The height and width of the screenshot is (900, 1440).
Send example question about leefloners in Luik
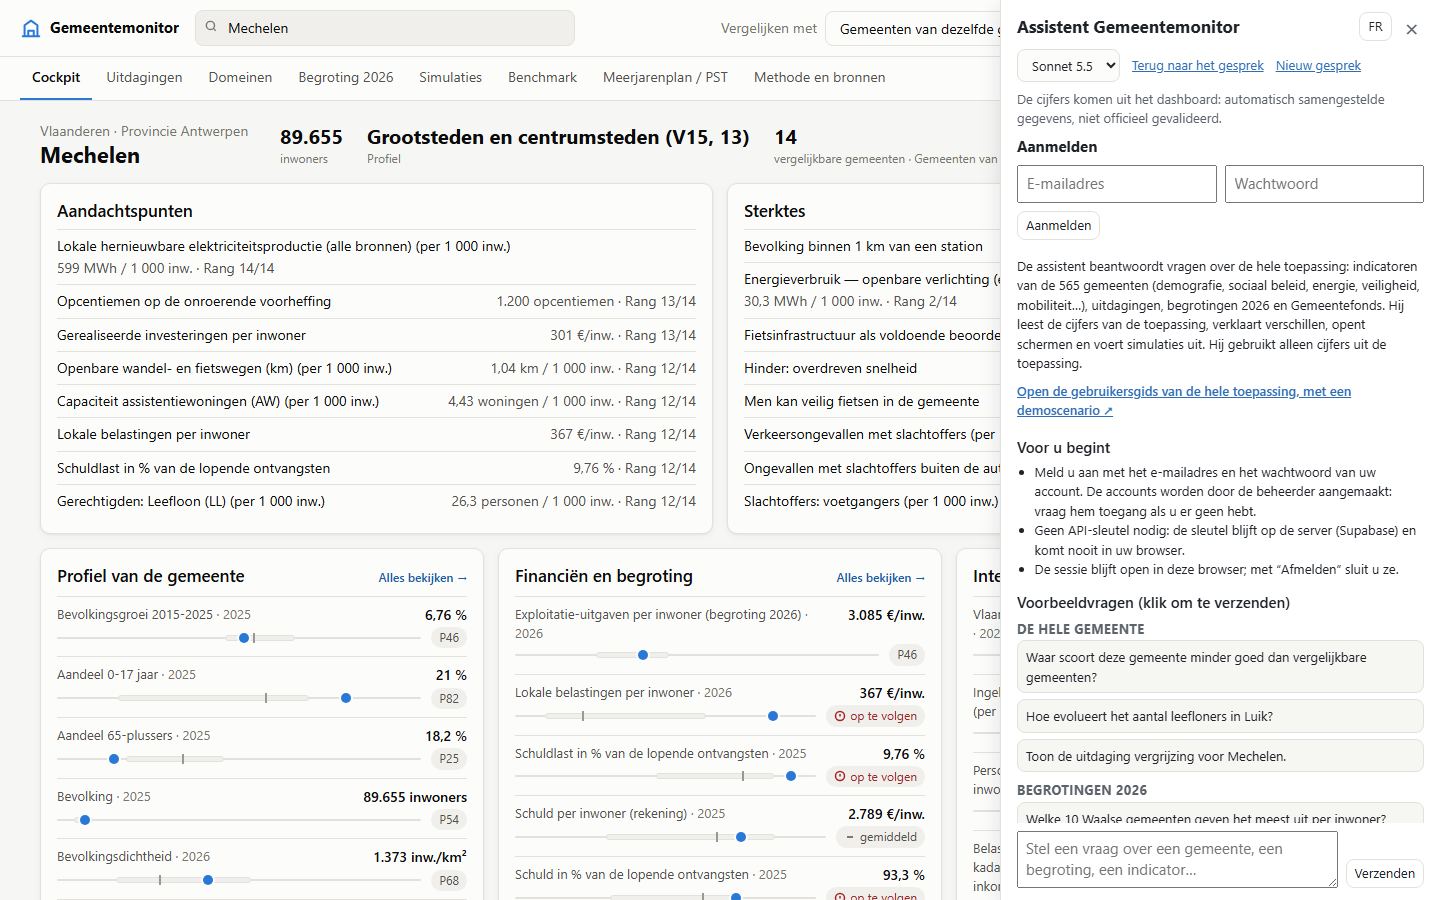pos(1220,716)
